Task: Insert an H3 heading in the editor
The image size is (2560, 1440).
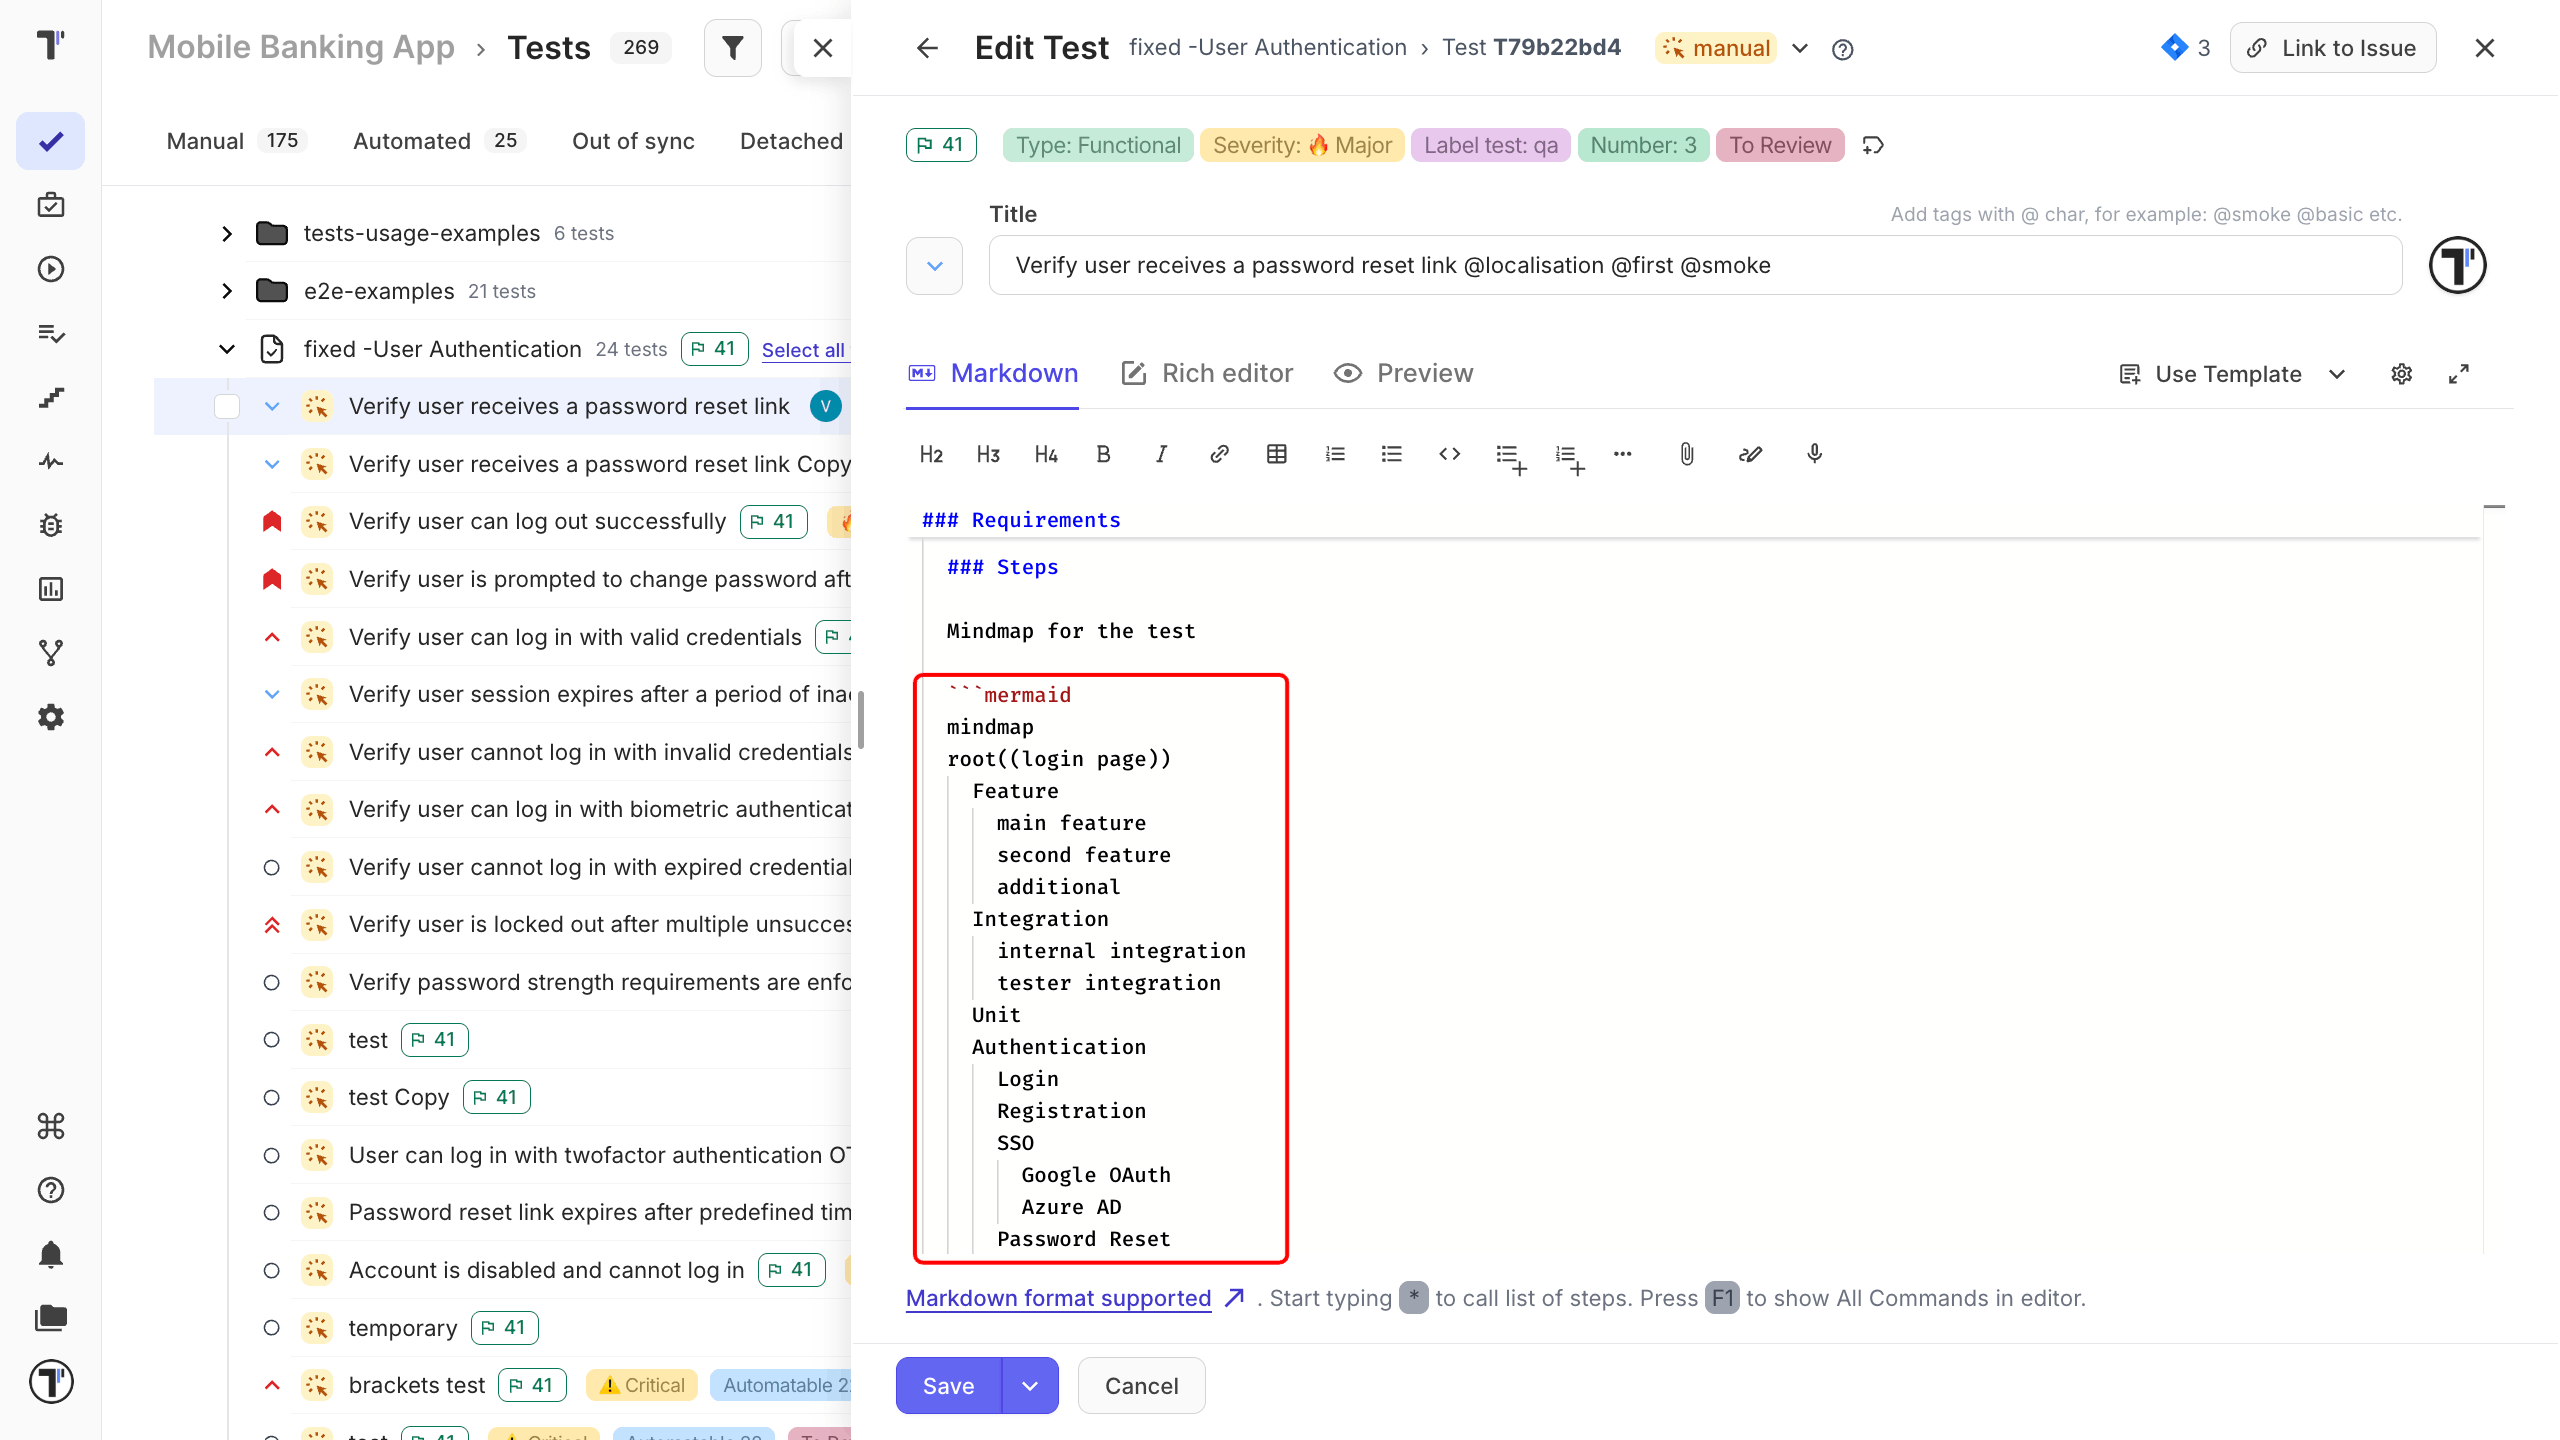Action: coord(988,455)
